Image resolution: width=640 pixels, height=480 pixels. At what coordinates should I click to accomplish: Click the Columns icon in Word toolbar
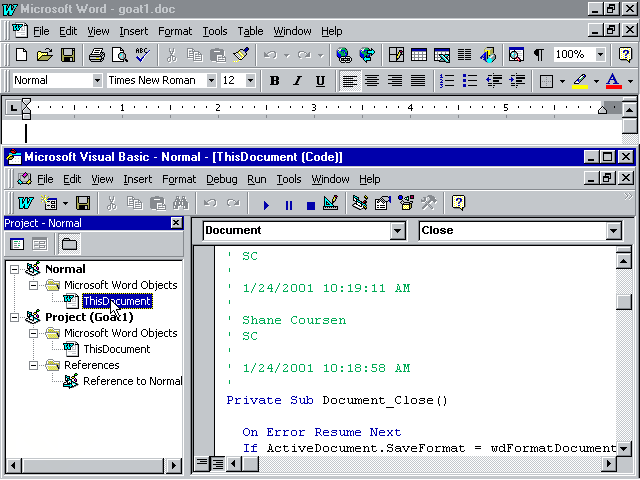click(x=464, y=55)
